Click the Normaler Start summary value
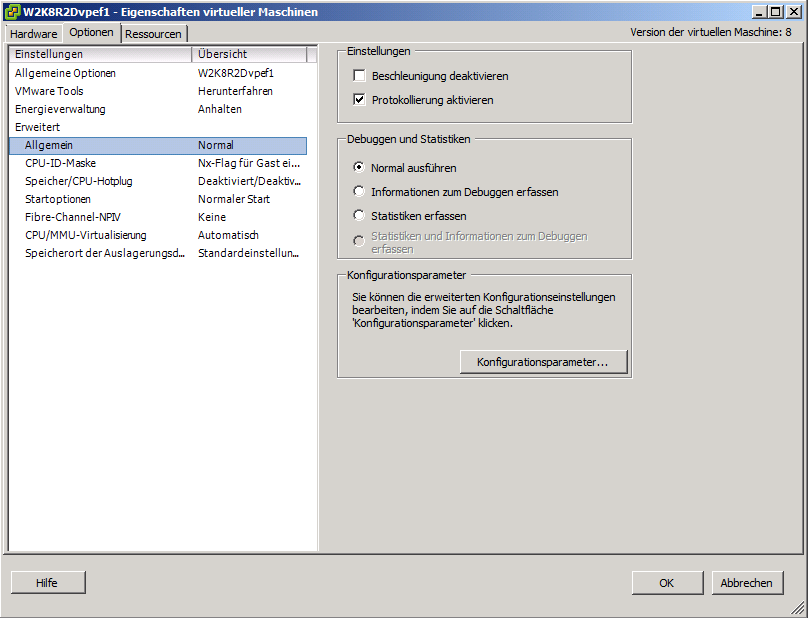This screenshot has height=618, width=808. point(234,199)
